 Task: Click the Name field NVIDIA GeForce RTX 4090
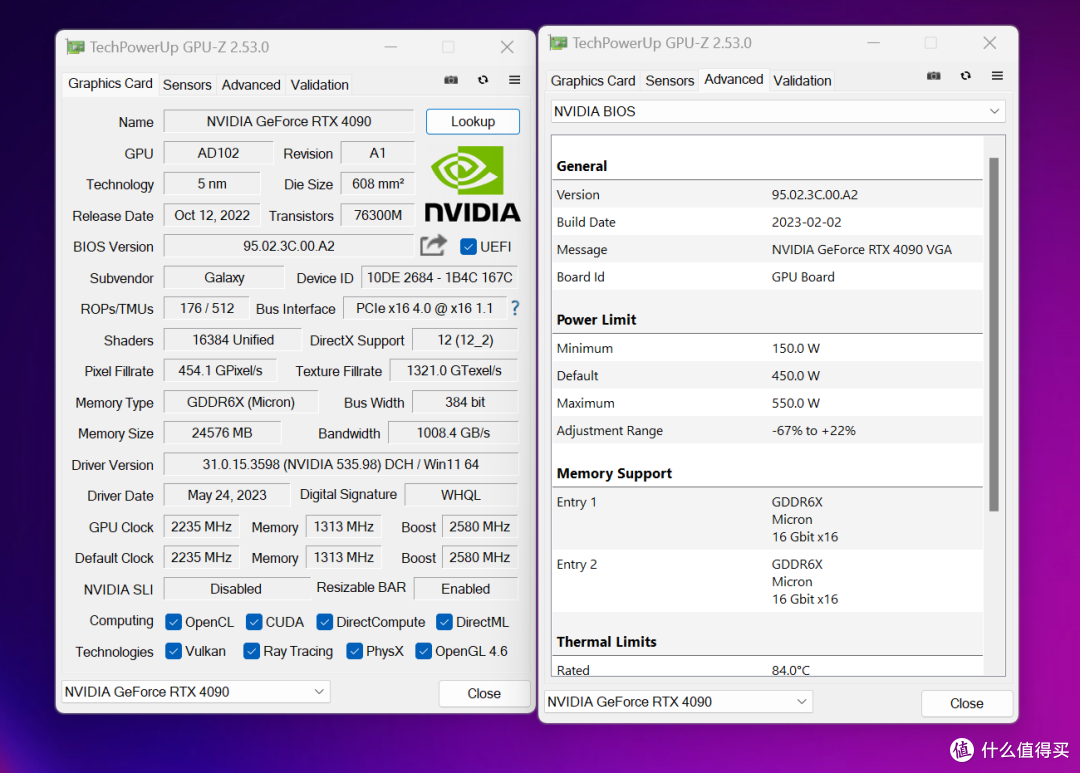(289, 121)
